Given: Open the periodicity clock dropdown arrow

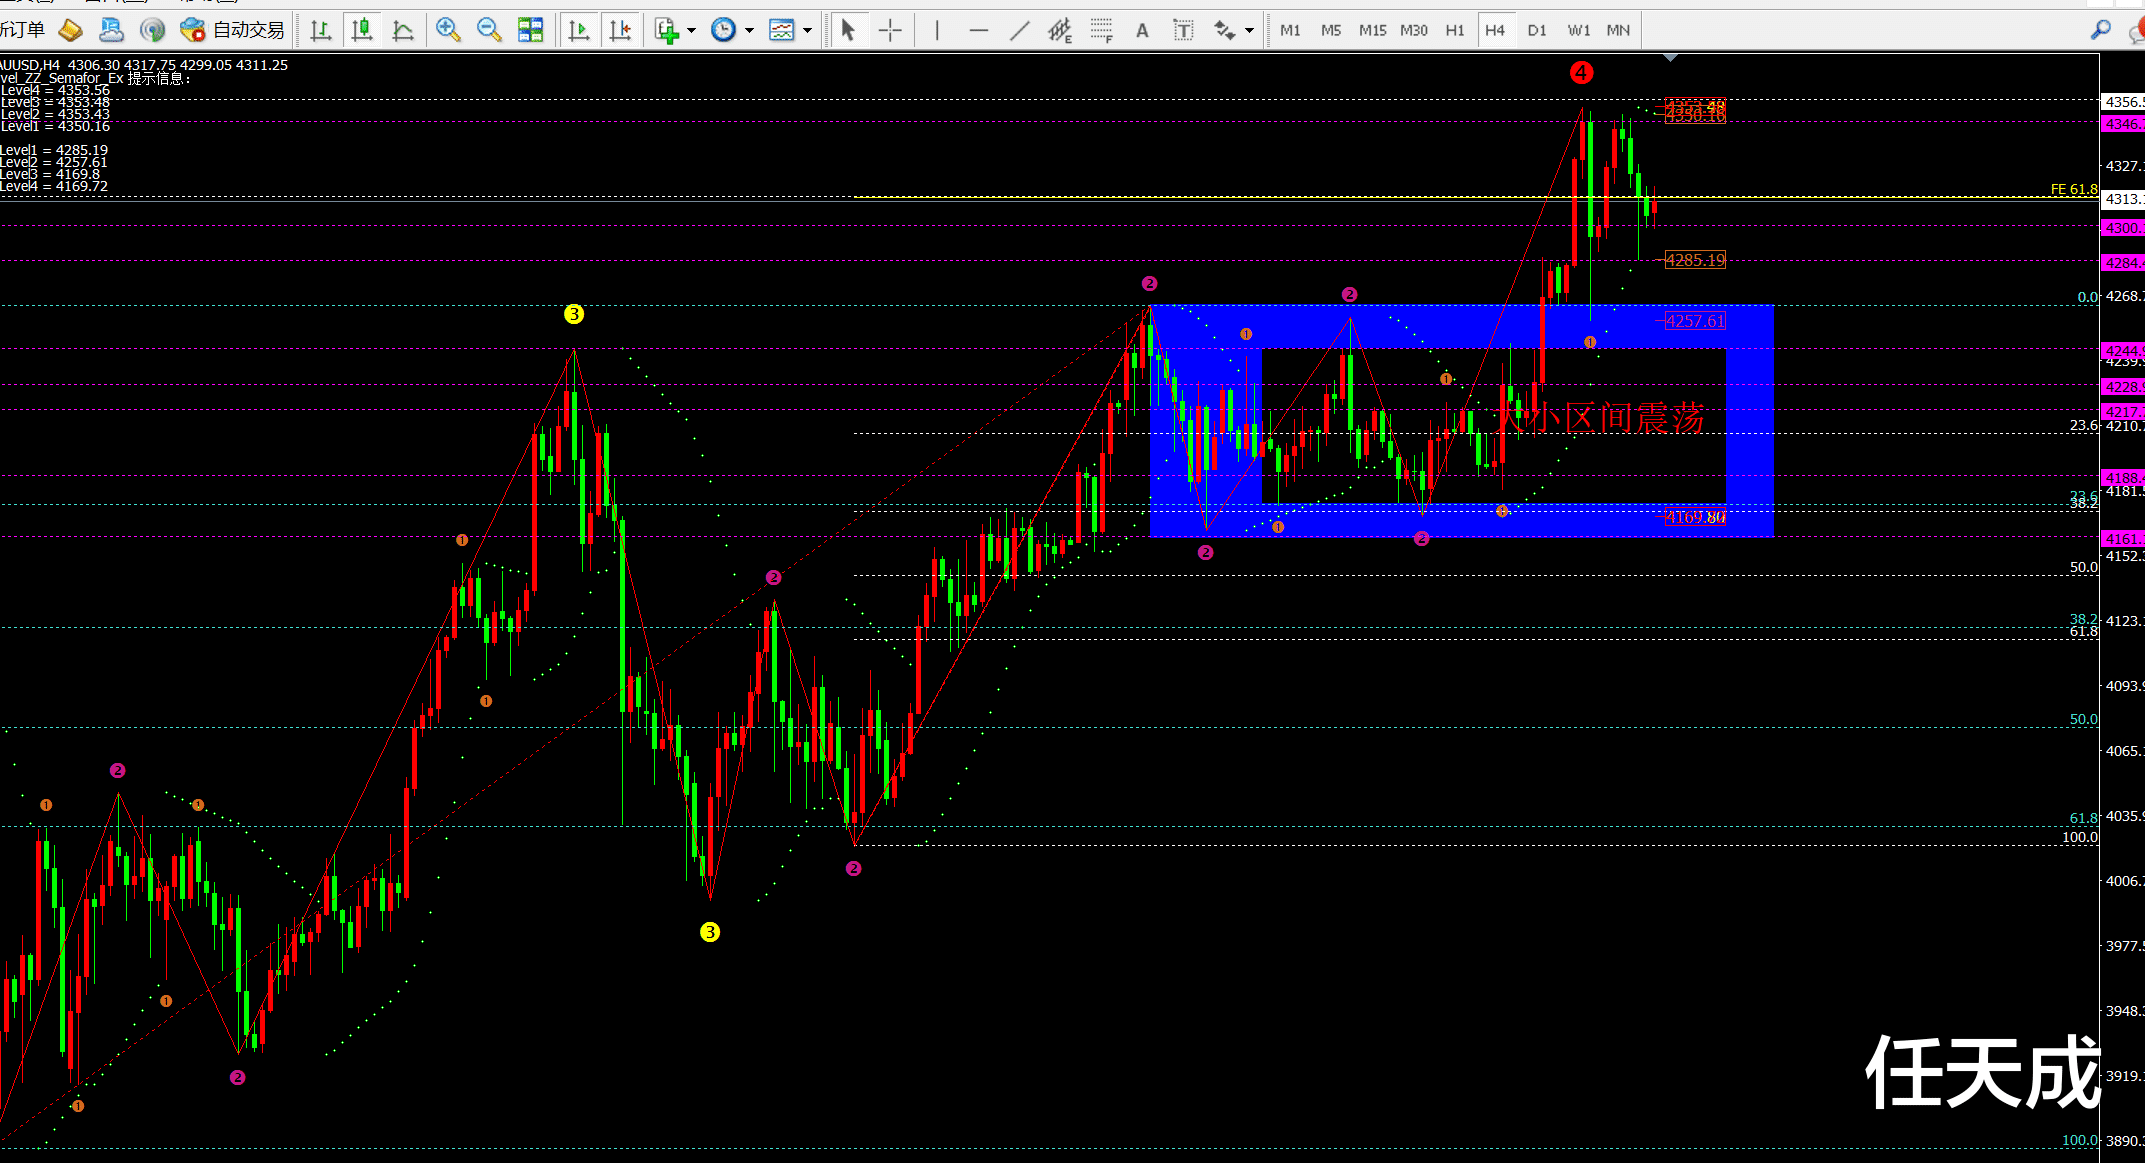Looking at the screenshot, I should click(x=749, y=30).
